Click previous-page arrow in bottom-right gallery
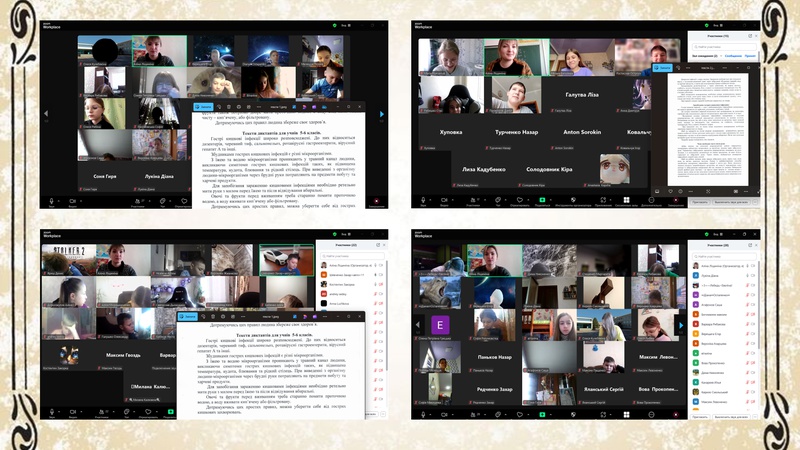 (x=417, y=324)
